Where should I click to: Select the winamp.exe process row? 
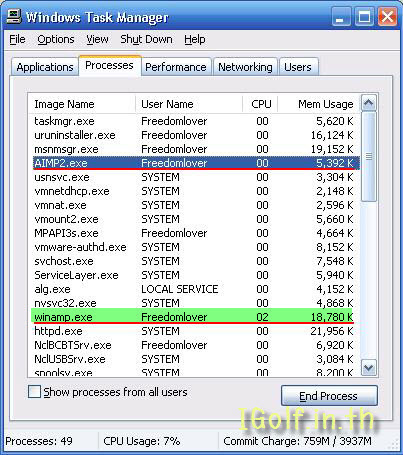coord(193,316)
